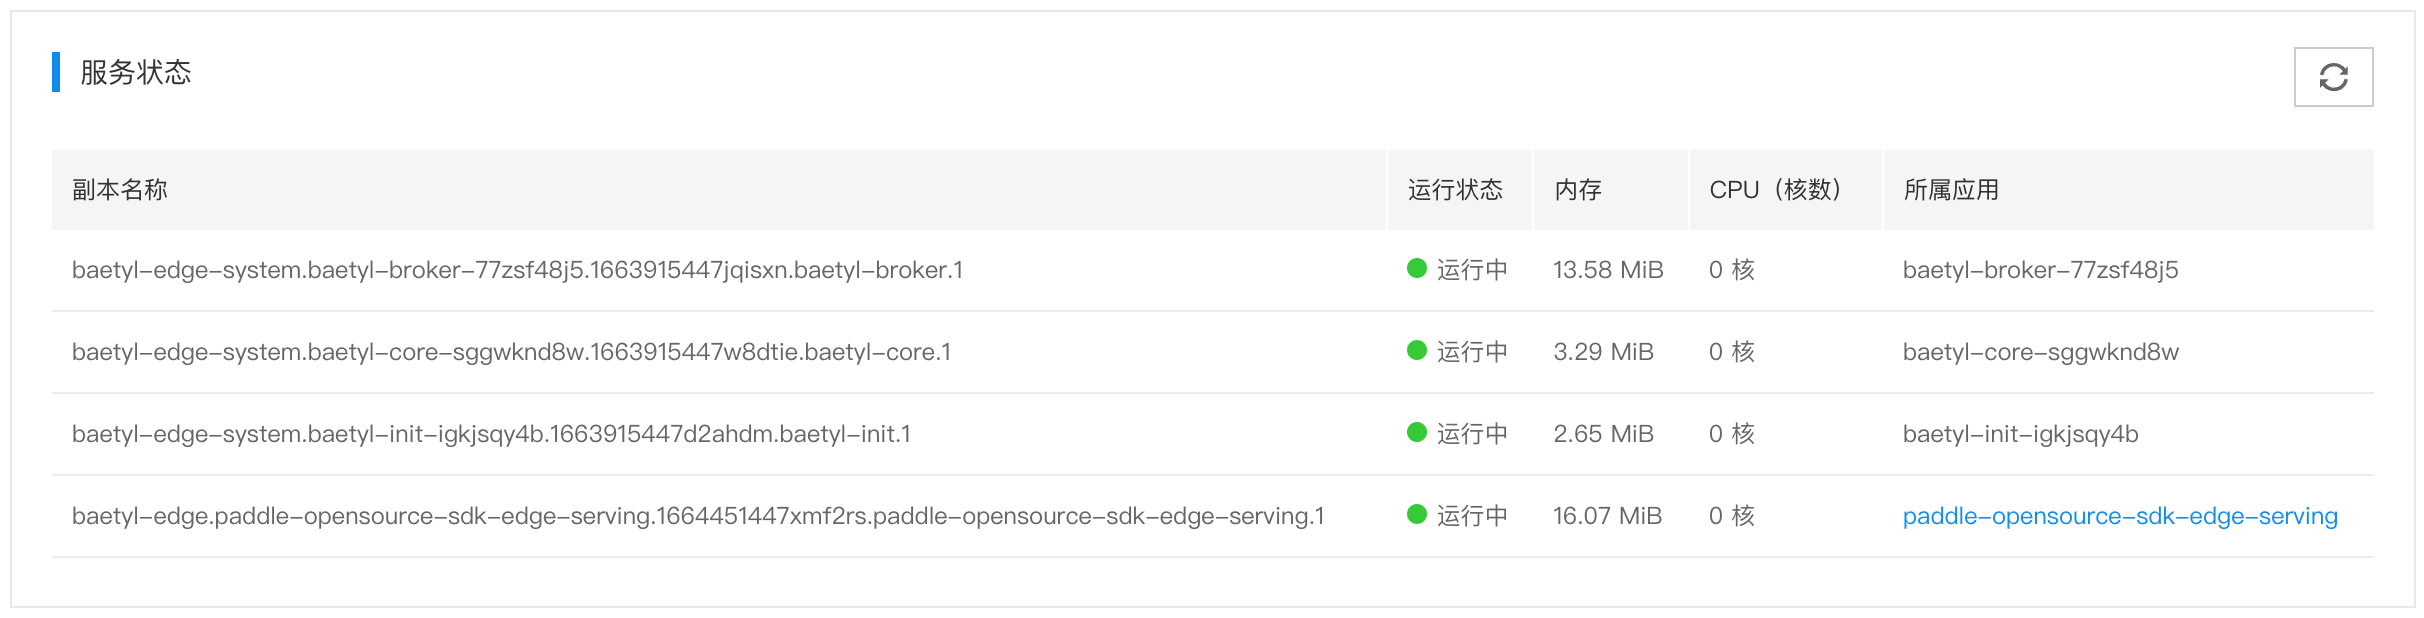The width and height of the screenshot is (2424, 618).
Task: Open the paddle-opensource-sdk-edge-serving application link
Action: [2119, 516]
